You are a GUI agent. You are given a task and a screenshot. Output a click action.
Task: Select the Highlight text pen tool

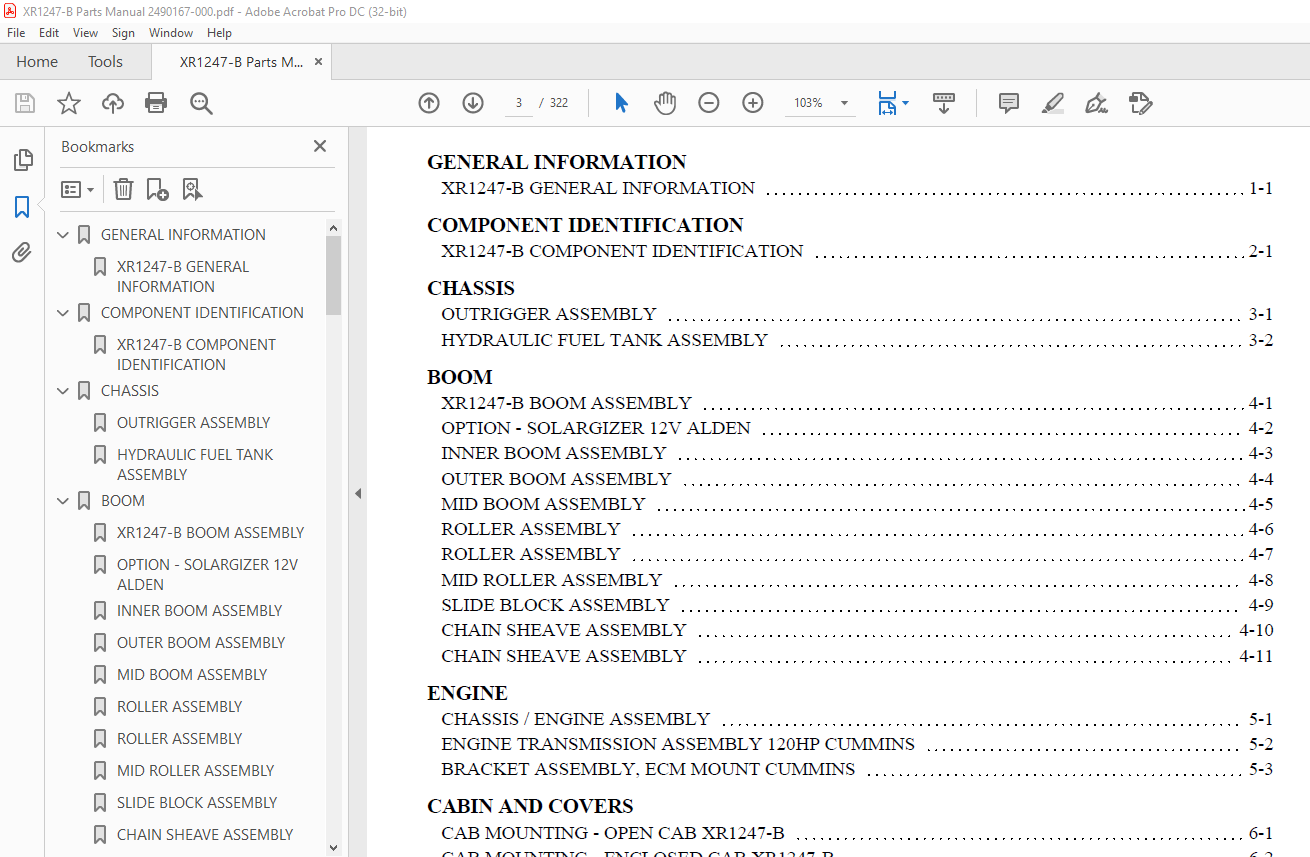pyautogui.click(x=1052, y=103)
